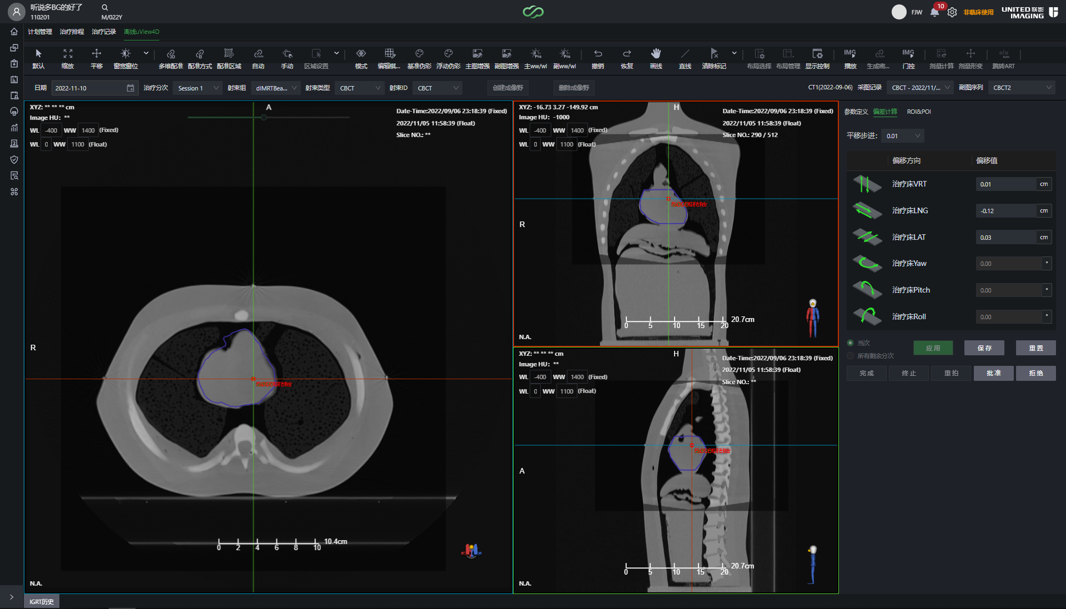1066x609 pixels.
Task: Click the 日期 2022-11-10 date field
Action: click(x=94, y=88)
